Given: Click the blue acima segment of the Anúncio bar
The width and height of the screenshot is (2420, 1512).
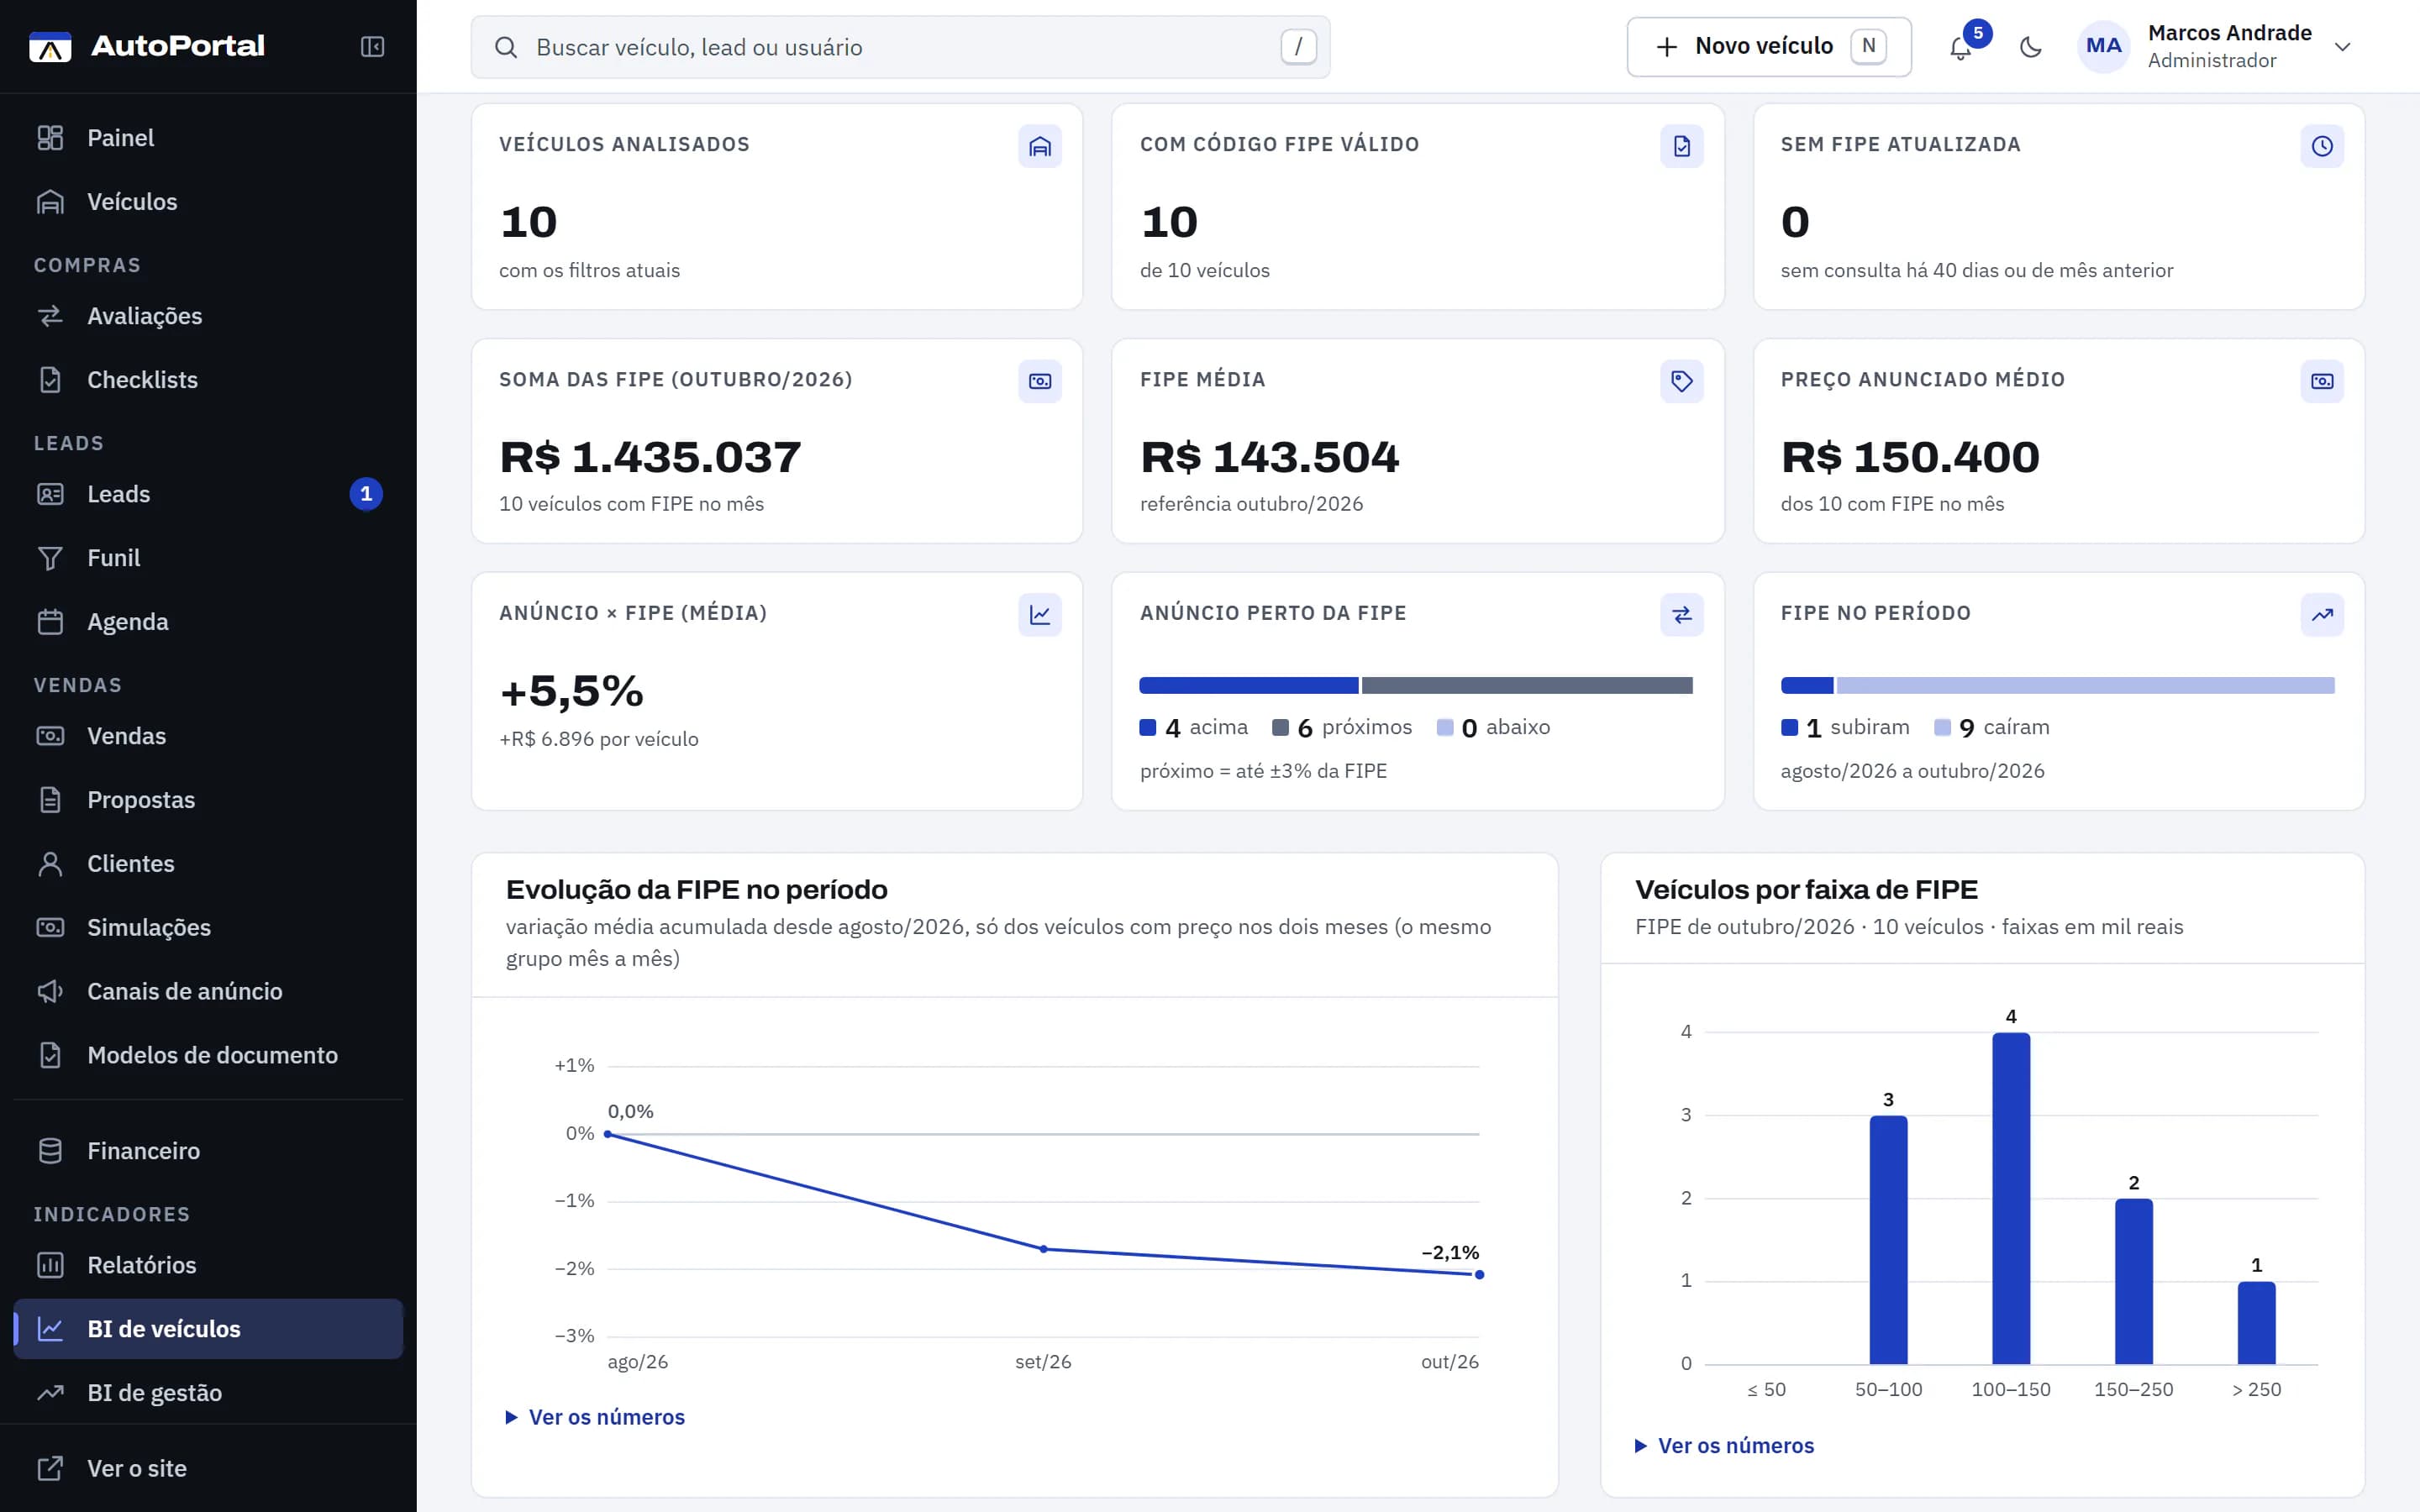Looking at the screenshot, I should click(x=1249, y=686).
